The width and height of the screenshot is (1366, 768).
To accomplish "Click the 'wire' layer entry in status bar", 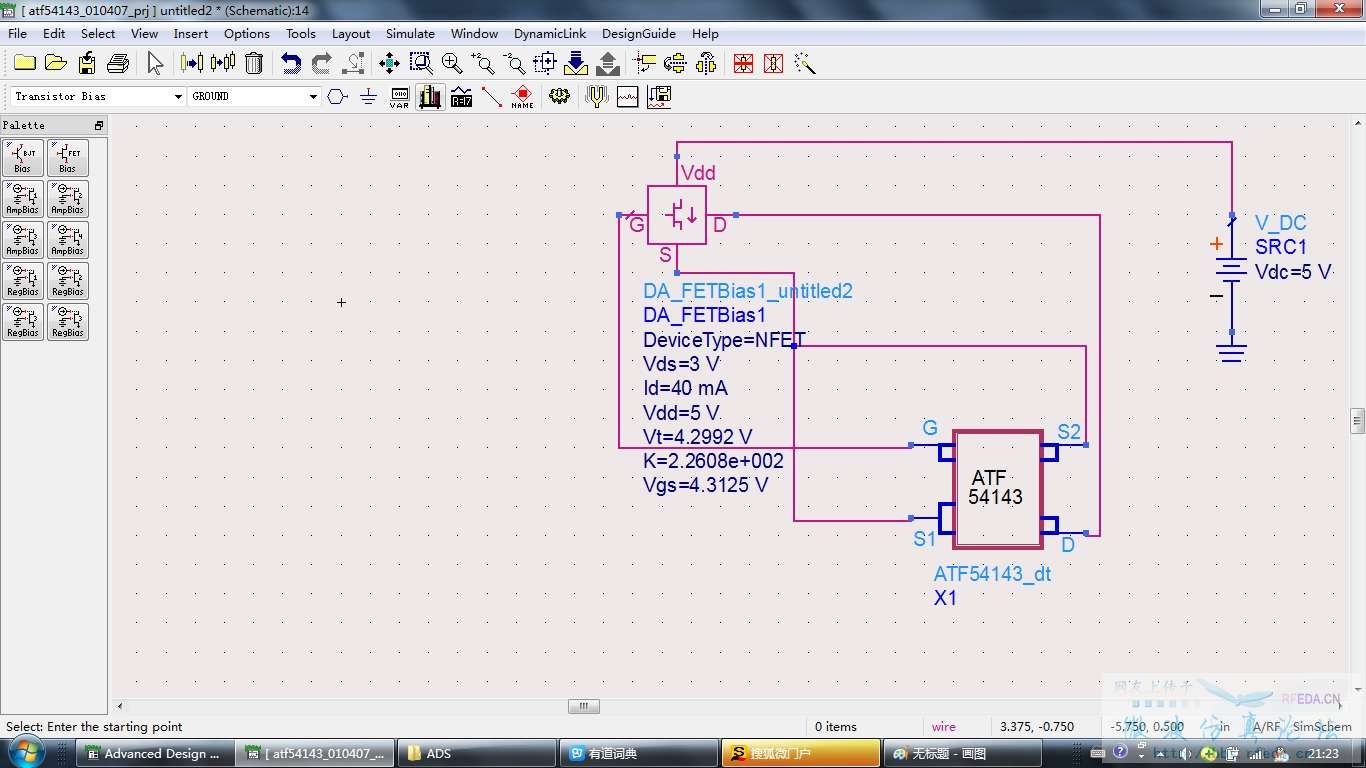I will 944,727.
